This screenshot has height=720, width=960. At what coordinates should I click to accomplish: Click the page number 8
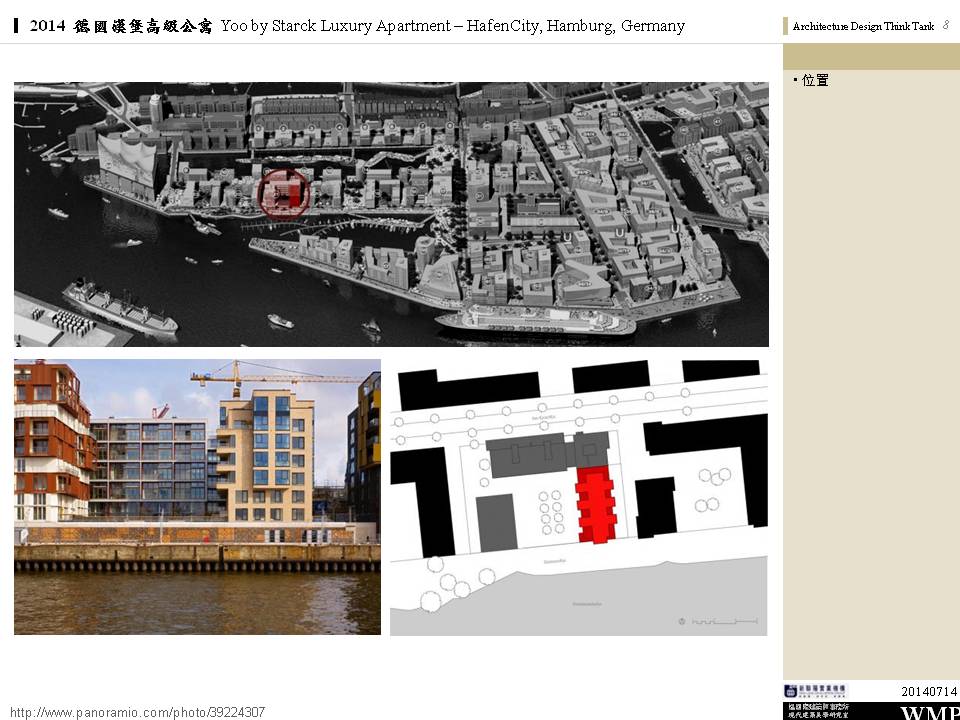pyautogui.click(x=946, y=26)
